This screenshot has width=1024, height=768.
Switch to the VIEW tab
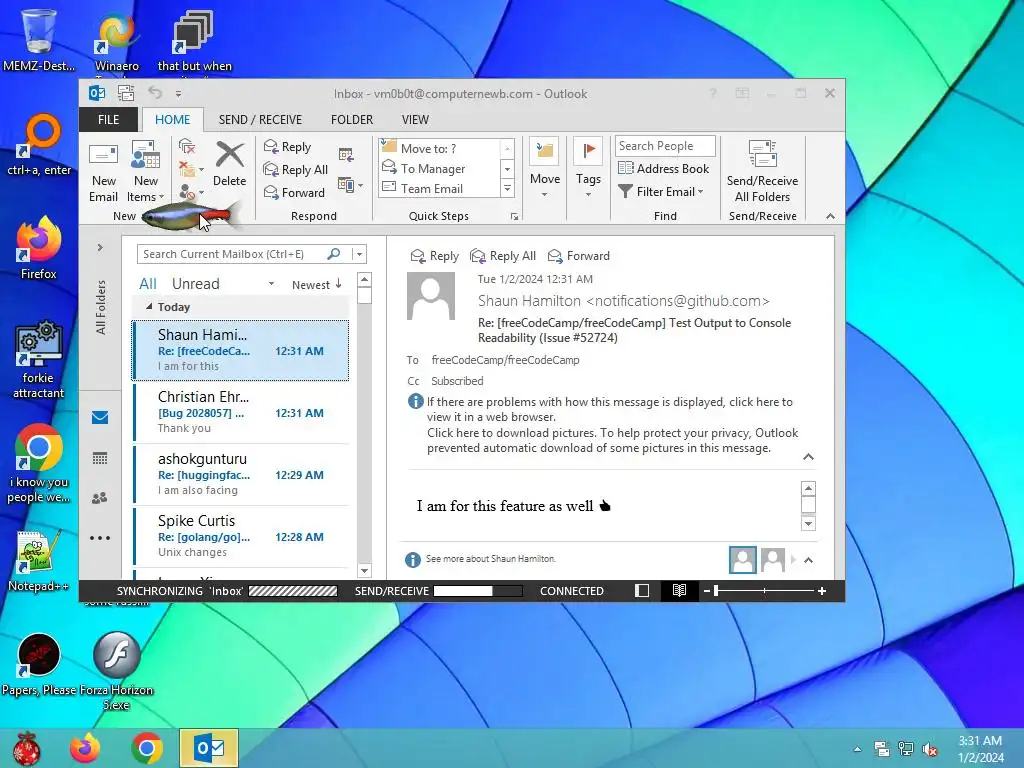tap(415, 120)
